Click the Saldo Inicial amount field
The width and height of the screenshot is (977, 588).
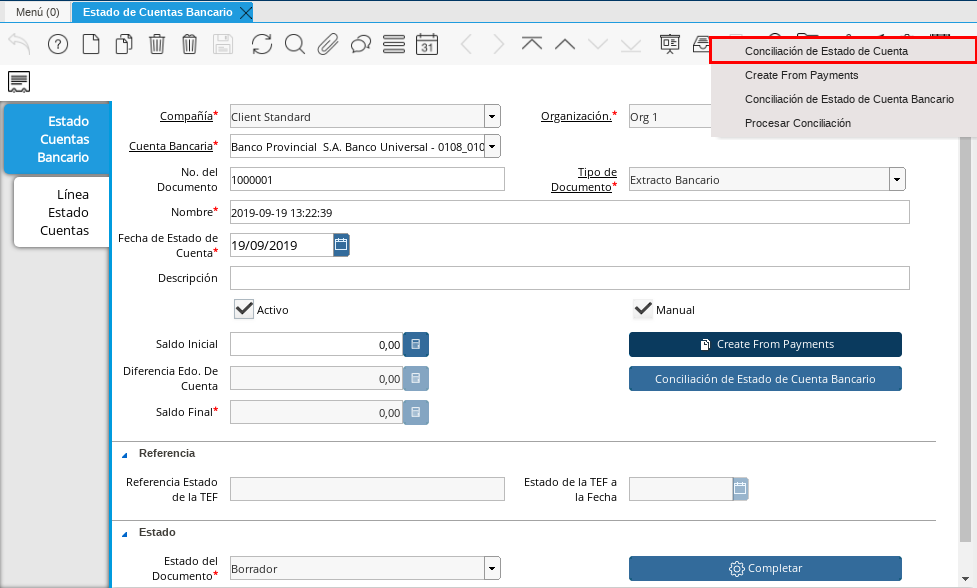317,344
